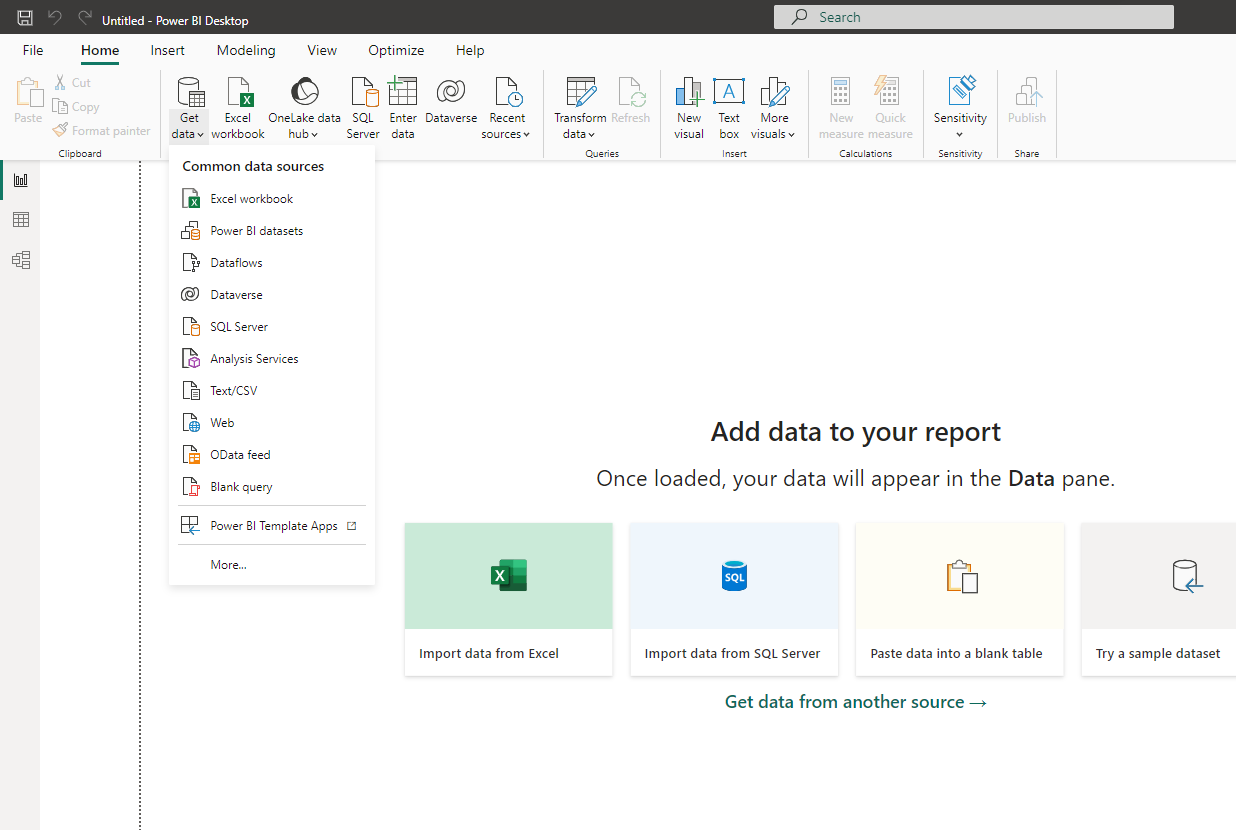1236x830 pixels.
Task: Click the Search box in title bar
Action: coord(974,17)
